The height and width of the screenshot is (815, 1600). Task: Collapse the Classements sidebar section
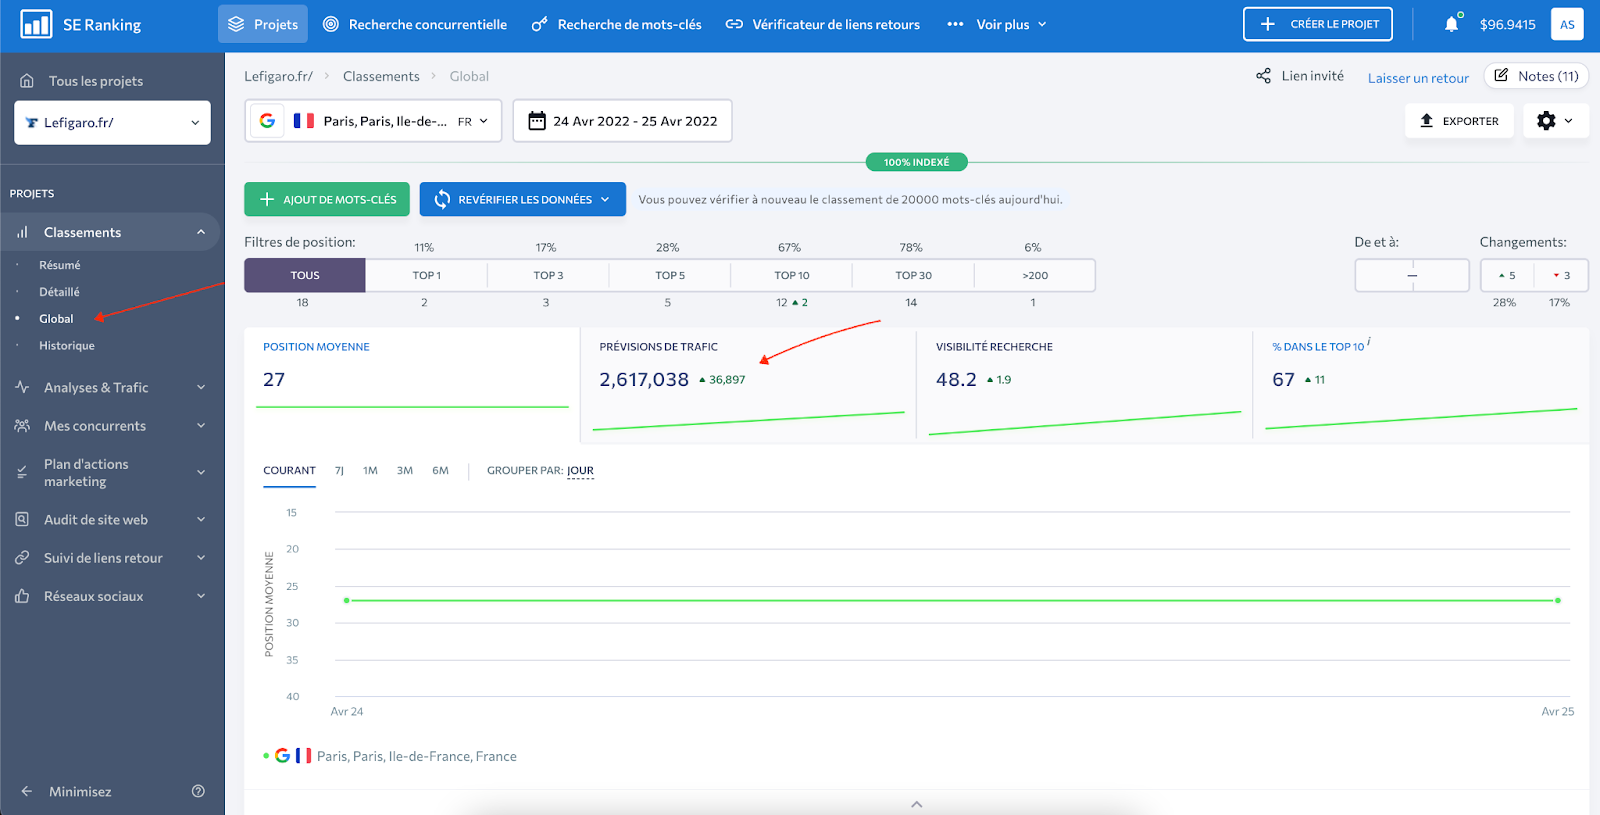pyautogui.click(x=201, y=232)
